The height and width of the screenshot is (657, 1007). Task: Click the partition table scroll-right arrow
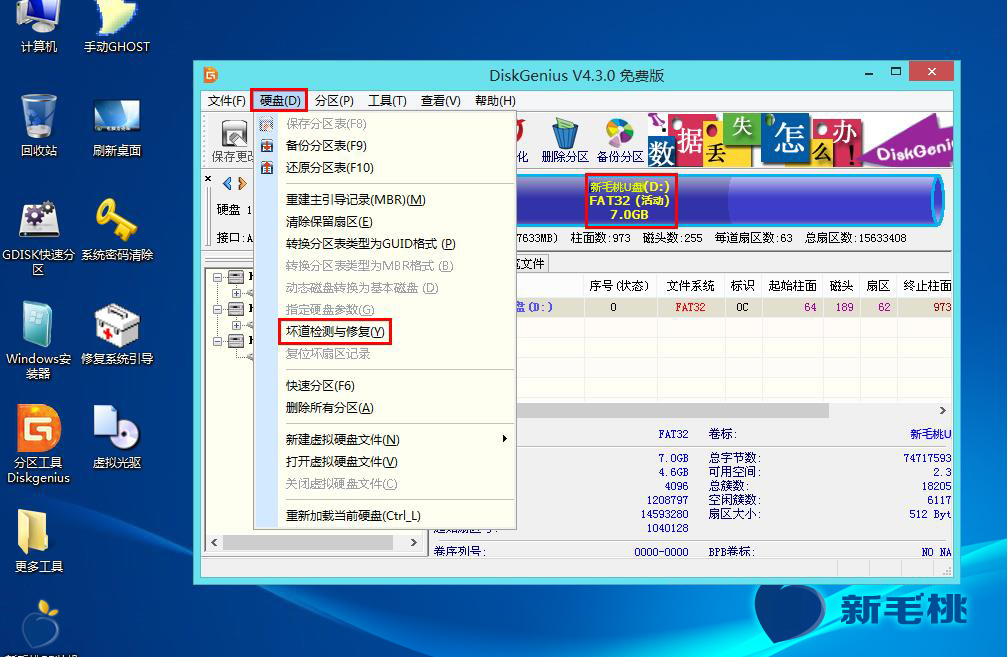[942, 410]
